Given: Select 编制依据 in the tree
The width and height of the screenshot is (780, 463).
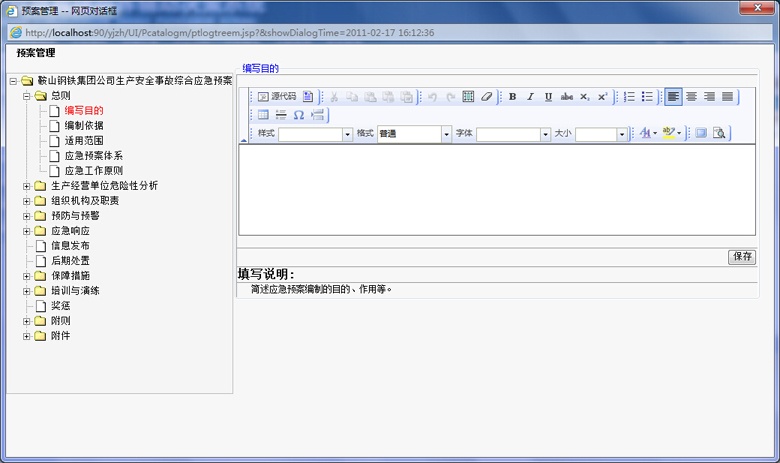Looking at the screenshot, I should (x=83, y=126).
